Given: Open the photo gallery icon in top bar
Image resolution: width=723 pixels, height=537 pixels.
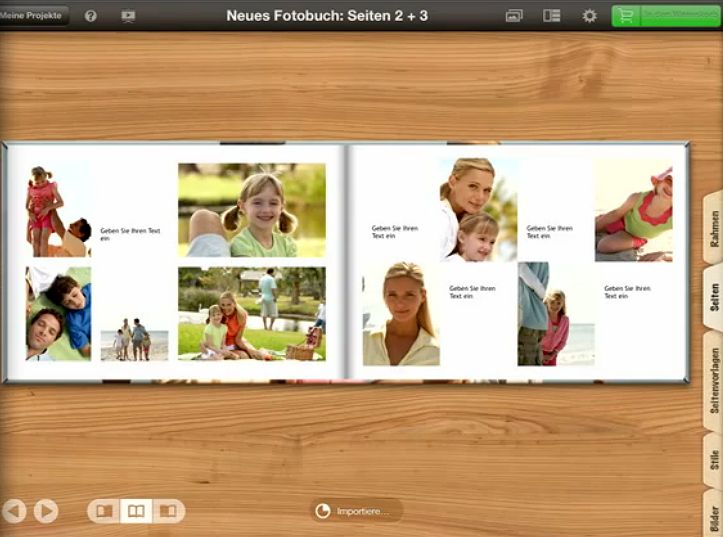Looking at the screenshot, I should pos(514,16).
